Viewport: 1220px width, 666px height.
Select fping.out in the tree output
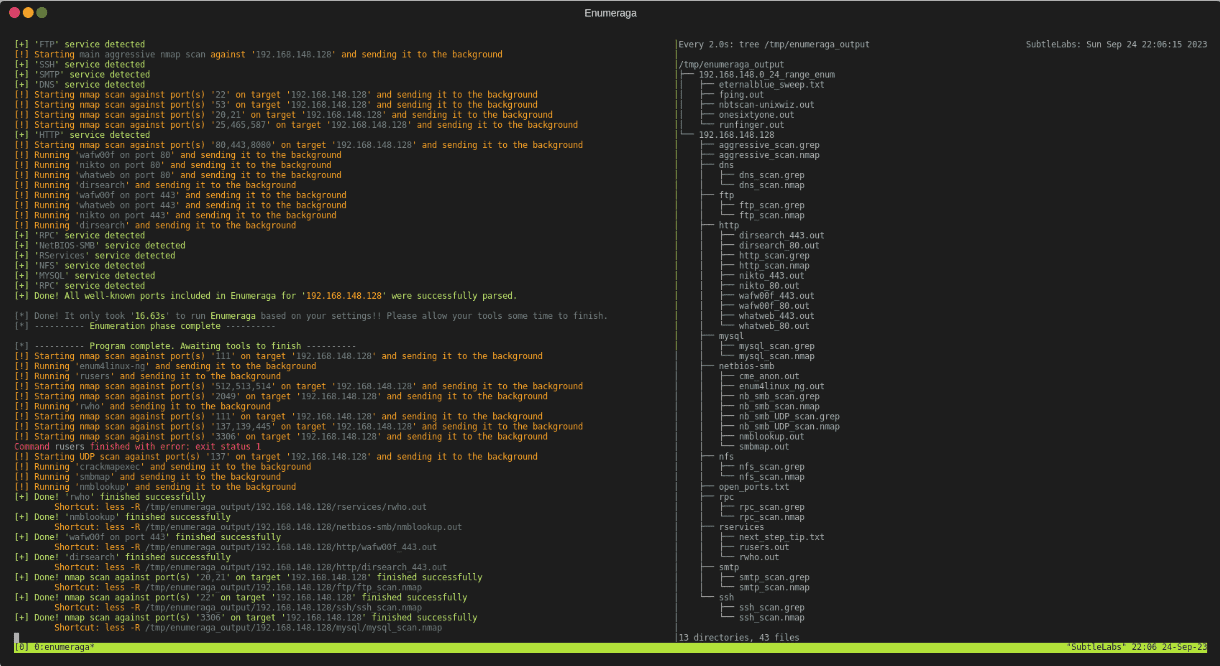pyautogui.click(x=741, y=95)
